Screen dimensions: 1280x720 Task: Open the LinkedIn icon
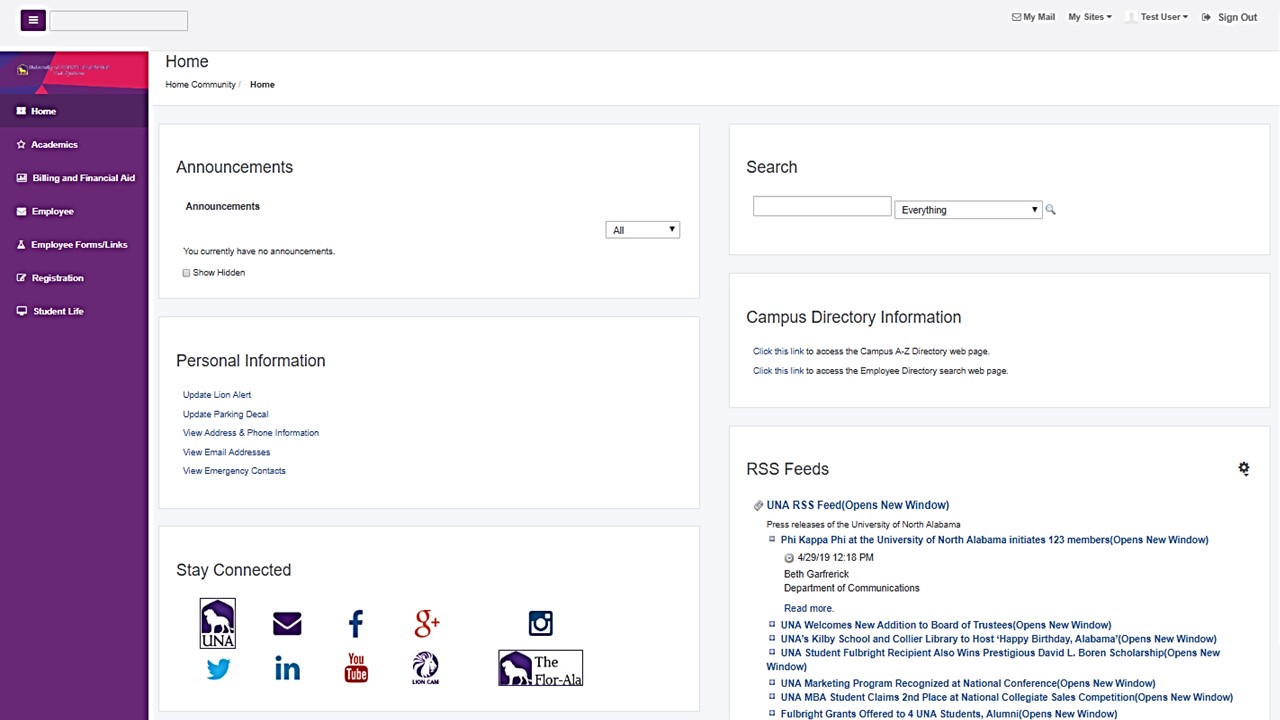coord(287,669)
